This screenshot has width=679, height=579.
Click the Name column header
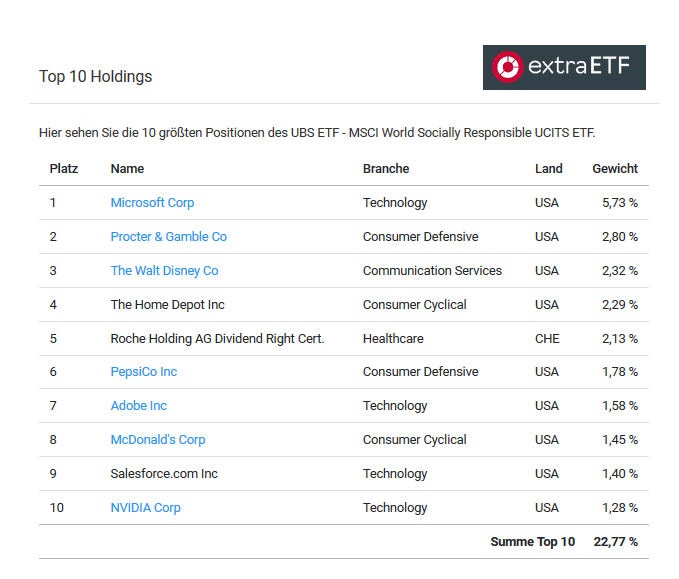[x=127, y=168]
